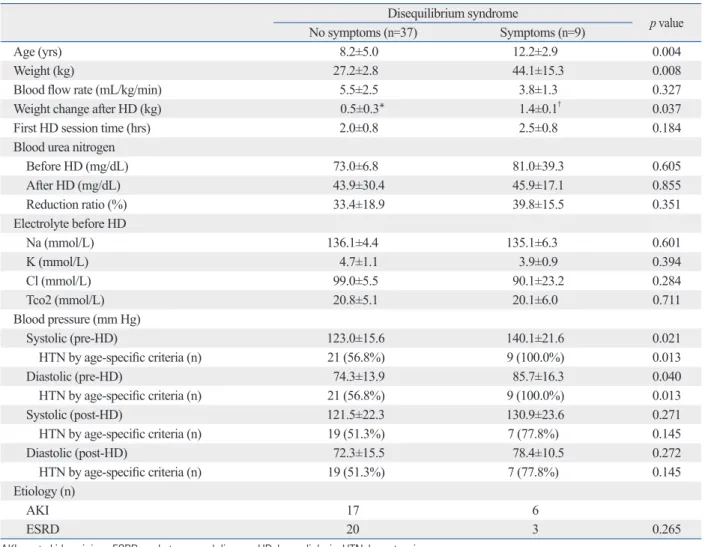Click the value 43.9±30.4

(359, 185)
